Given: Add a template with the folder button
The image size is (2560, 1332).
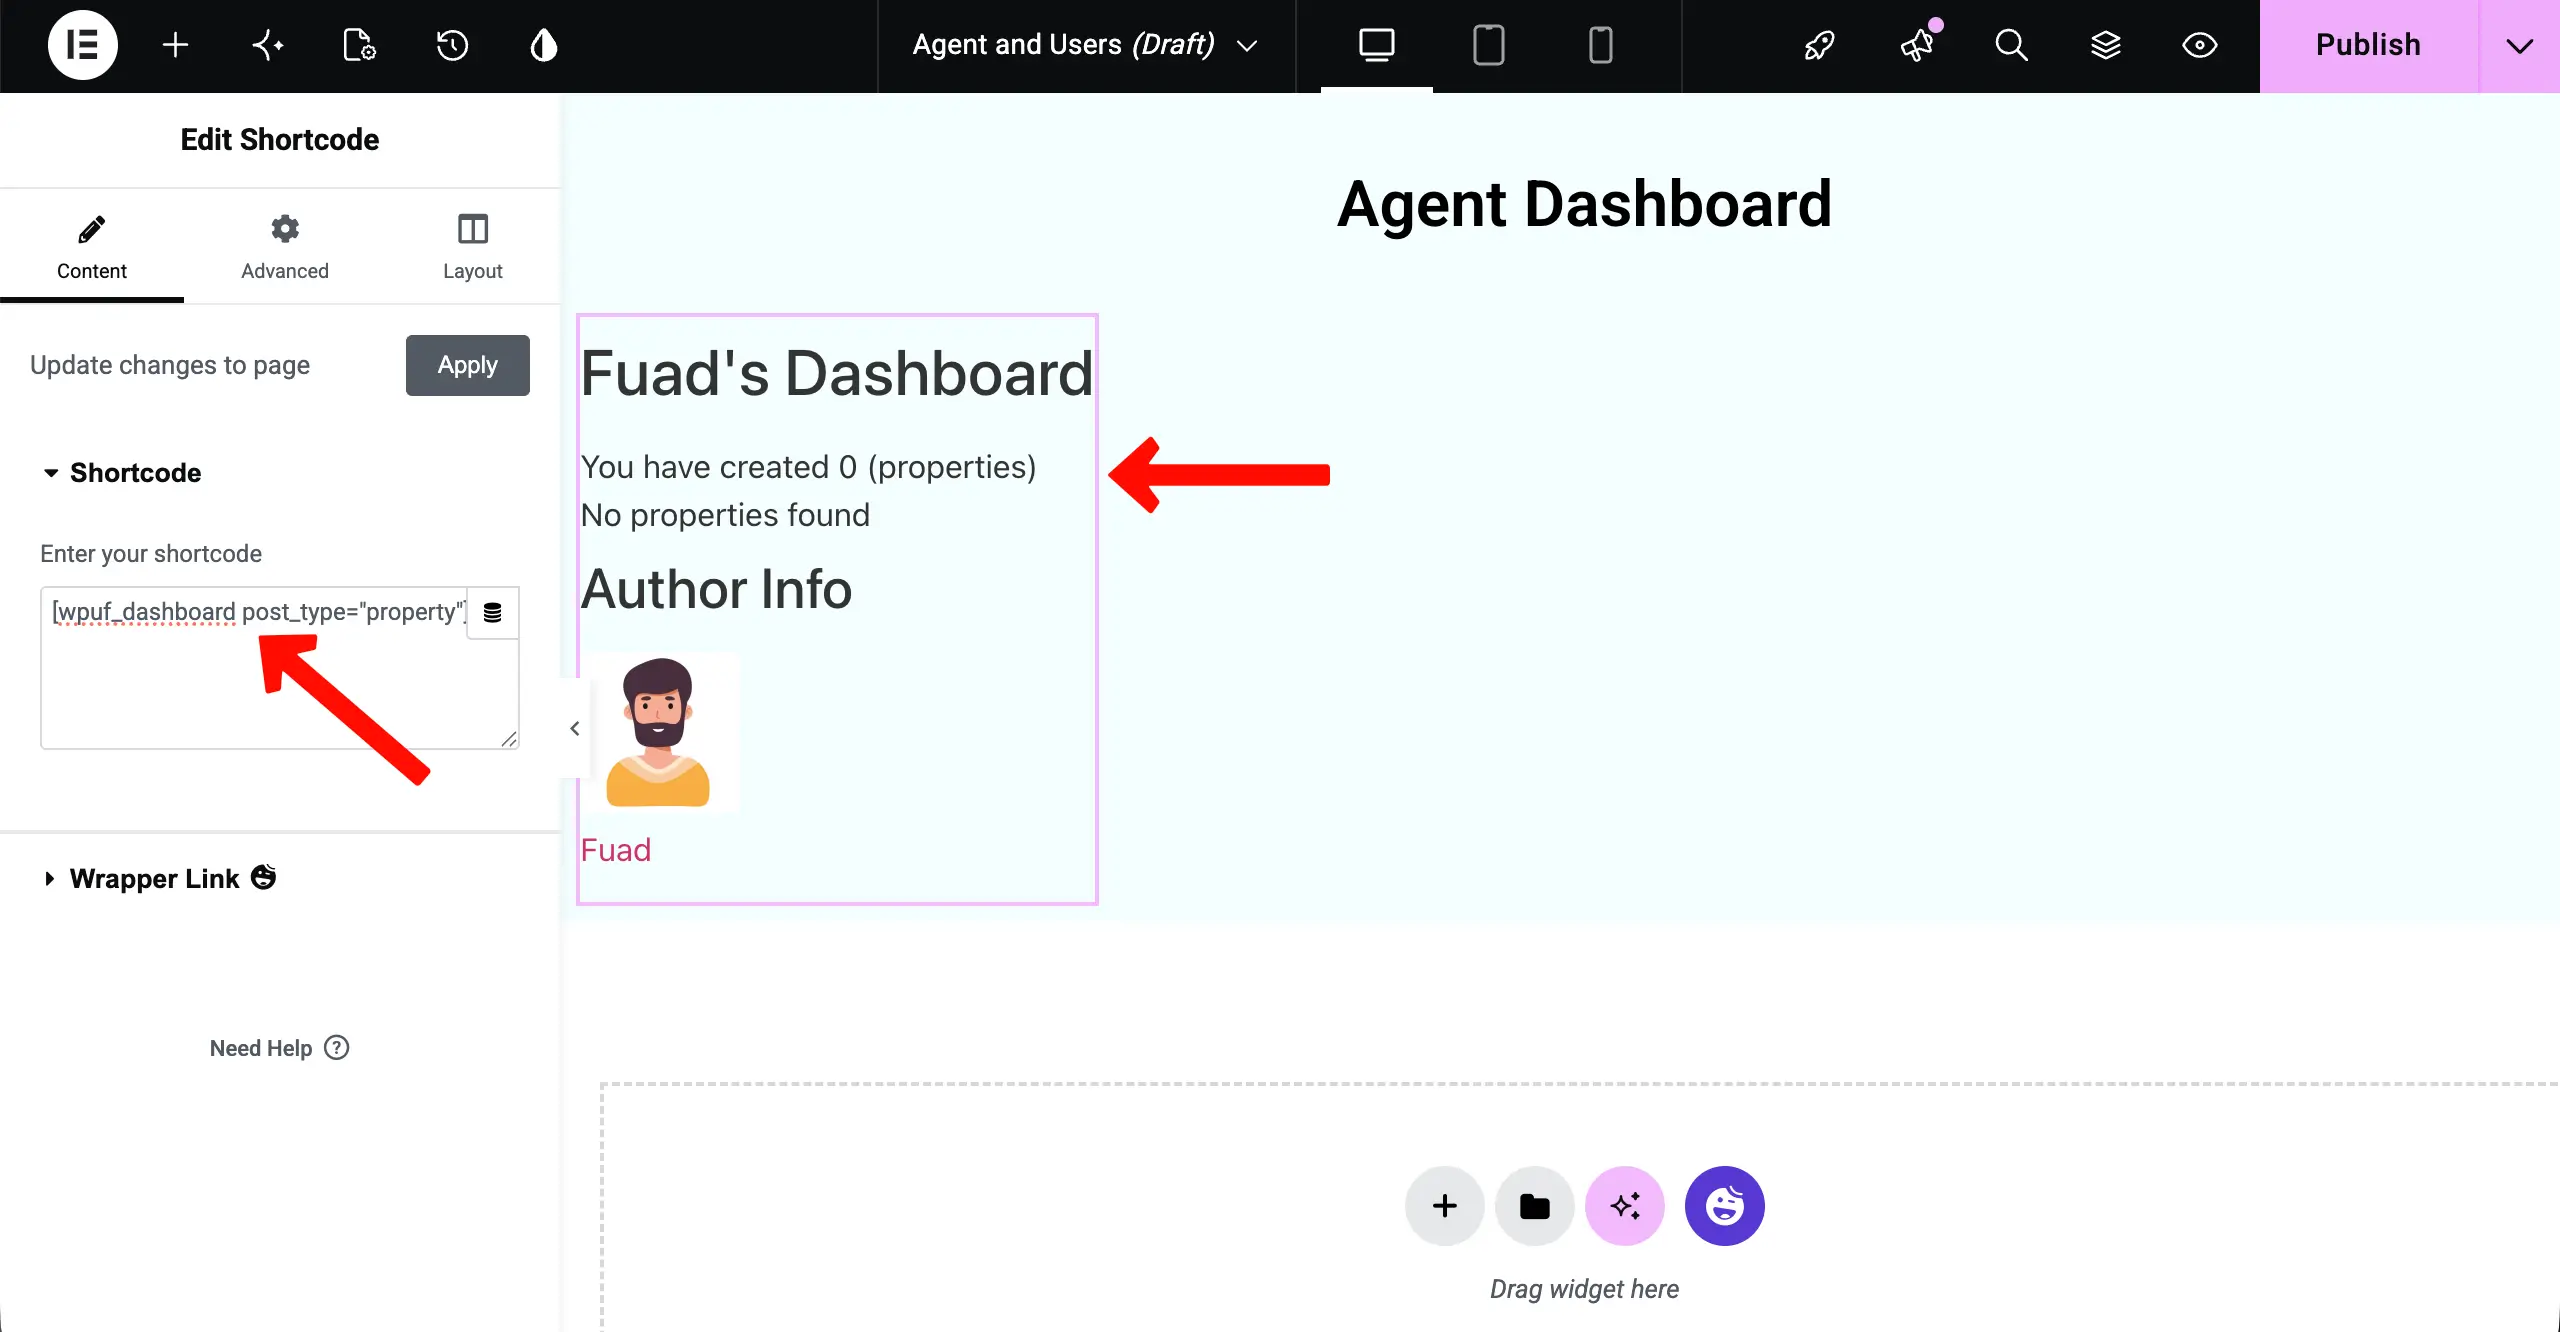Looking at the screenshot, I should pos(1535,1206).
